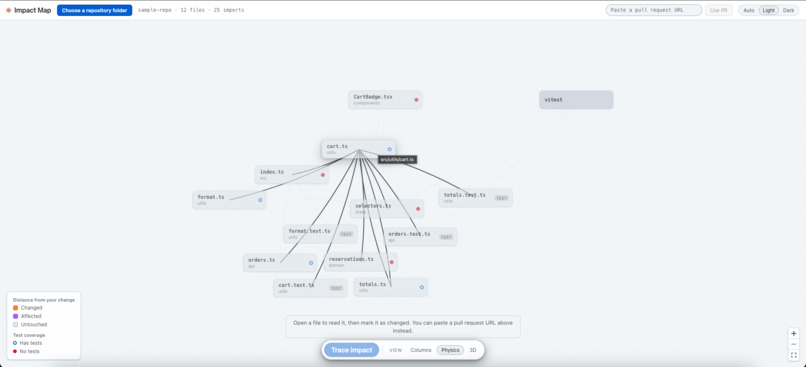Switch theme to Dark
The image size is (806, 367).
coord(789,10)
